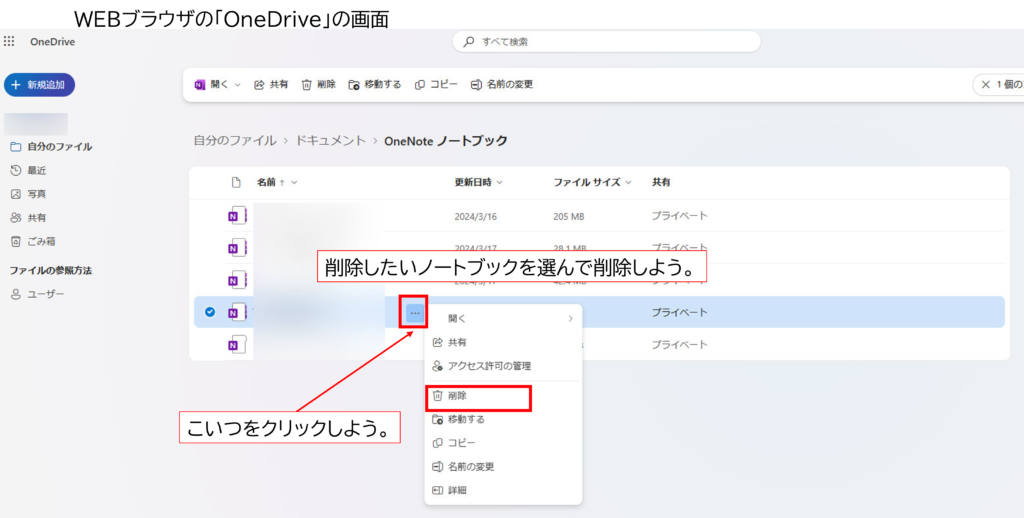This screenshot has height=518, width=1024.
Task: Choose コピー in the context menu
Action: point(503,443)
